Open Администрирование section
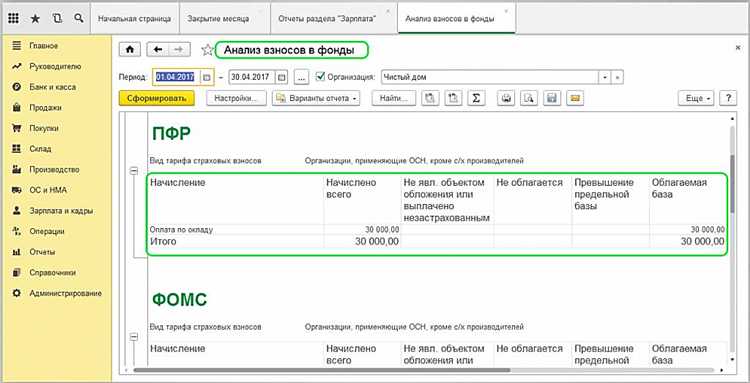750x383 pixels. (x=66, y=293)
